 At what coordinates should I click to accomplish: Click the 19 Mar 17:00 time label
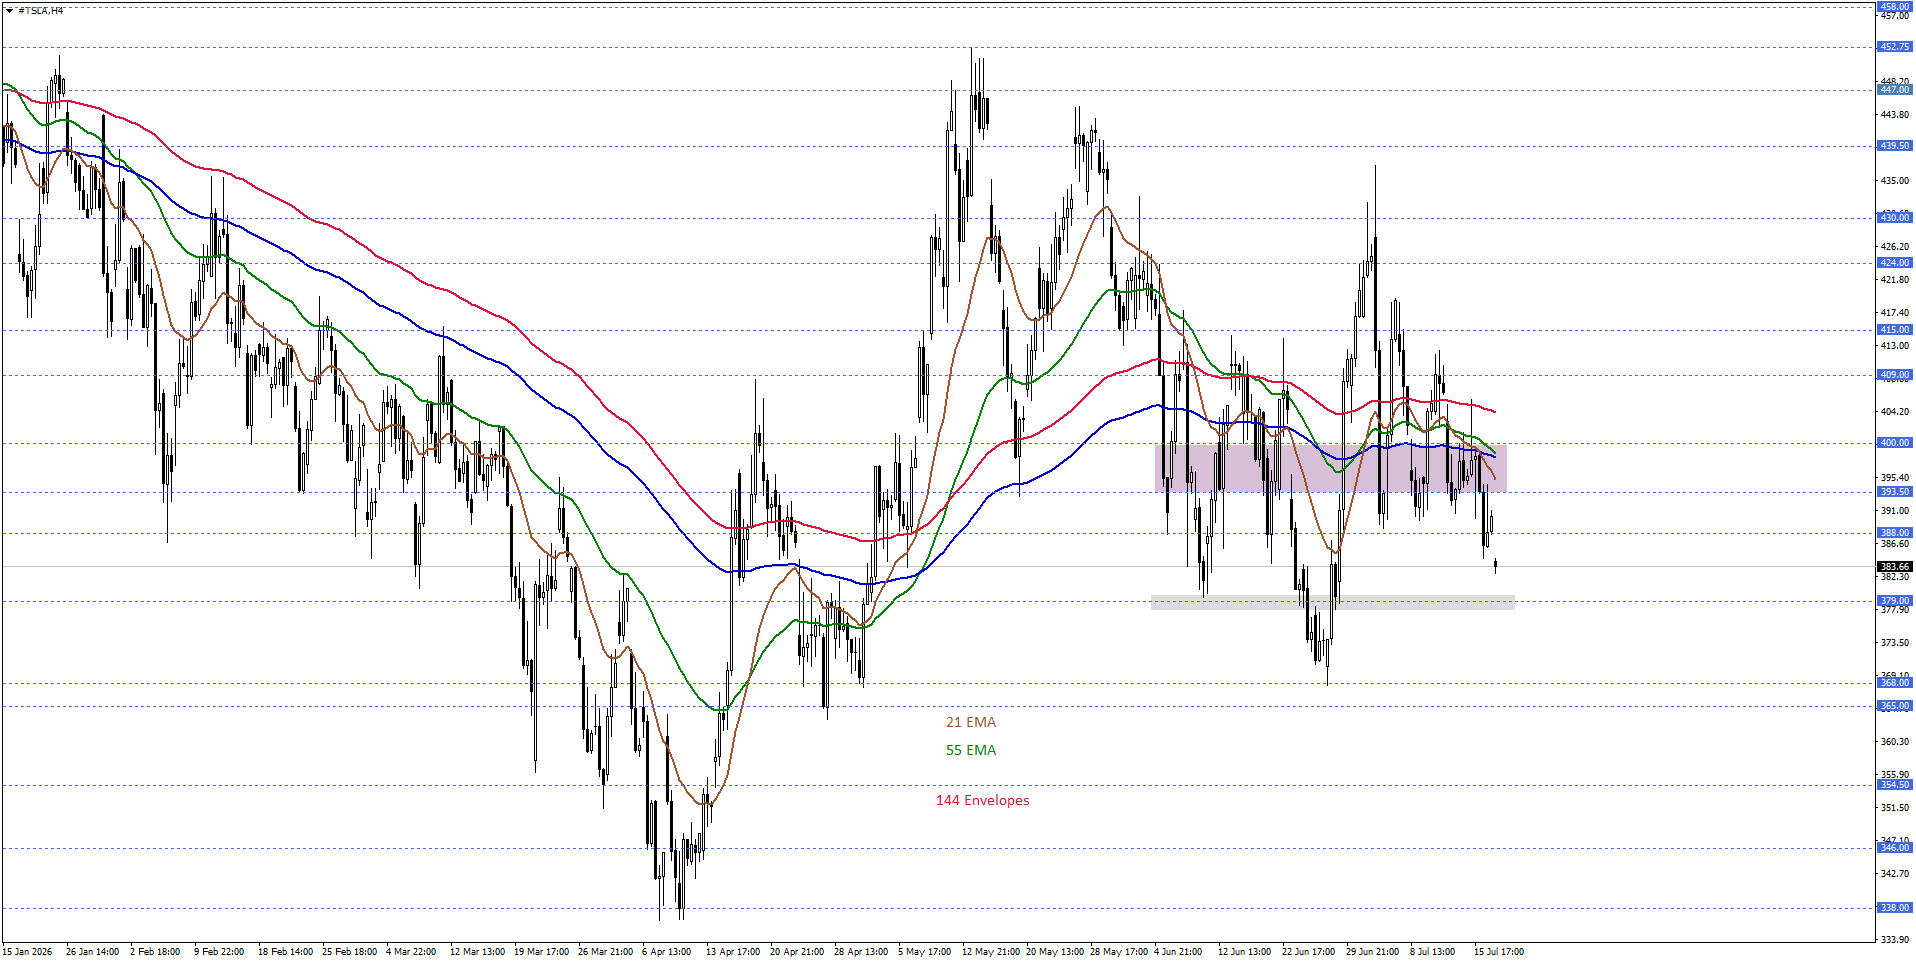pos(541,952)
